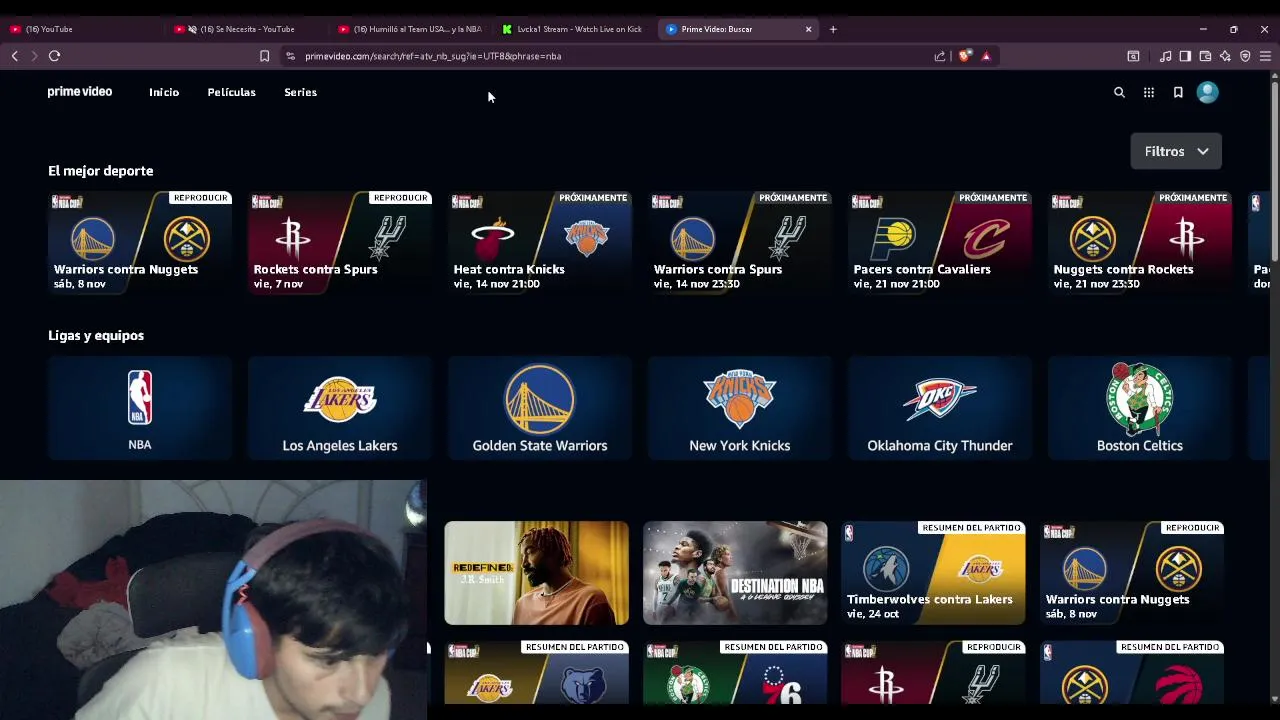Open the music playlist icon in browser toolbar
1280x720 pixels.
[1165, 56]
